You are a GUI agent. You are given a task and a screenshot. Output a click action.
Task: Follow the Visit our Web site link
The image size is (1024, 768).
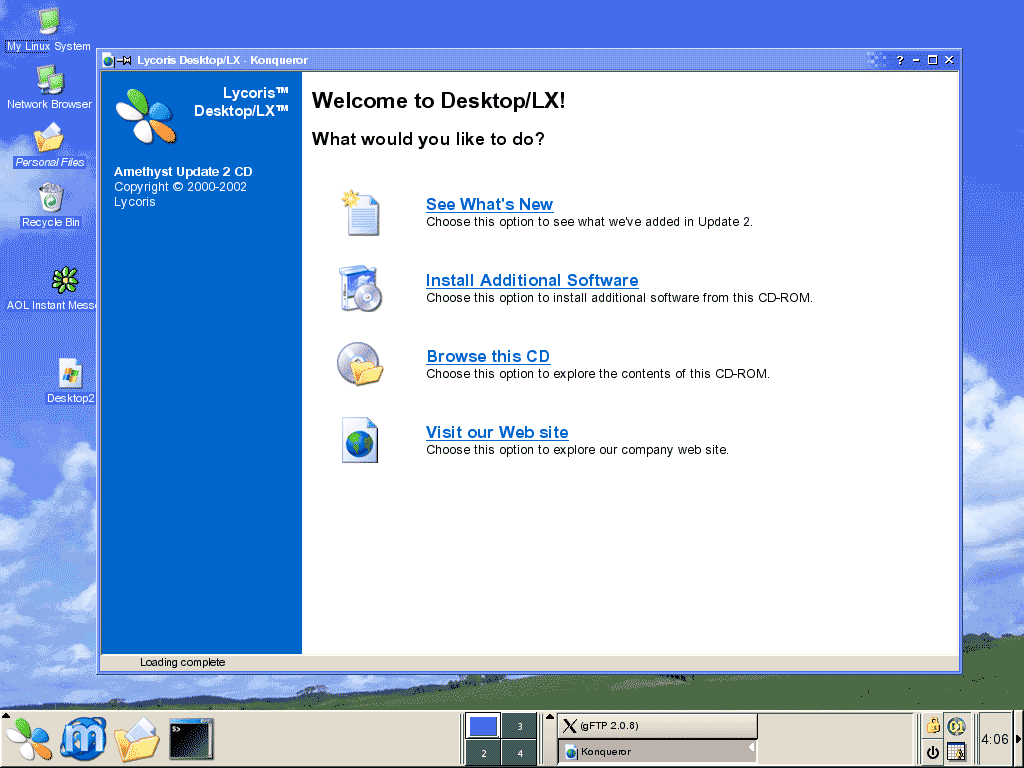tap(497, 433)
